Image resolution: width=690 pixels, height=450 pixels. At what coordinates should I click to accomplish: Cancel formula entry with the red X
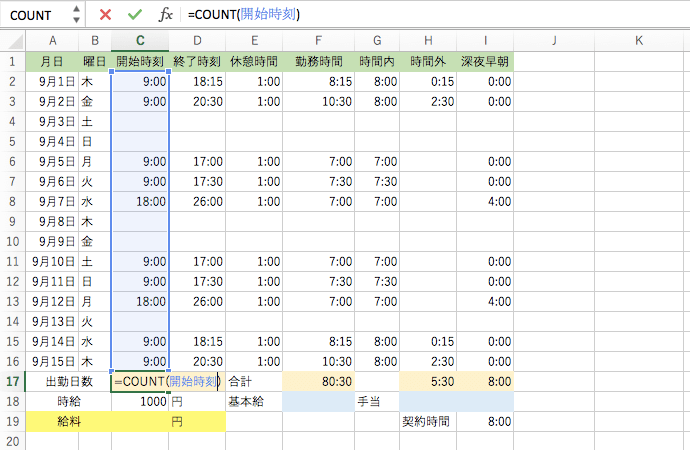coord(105,15)
